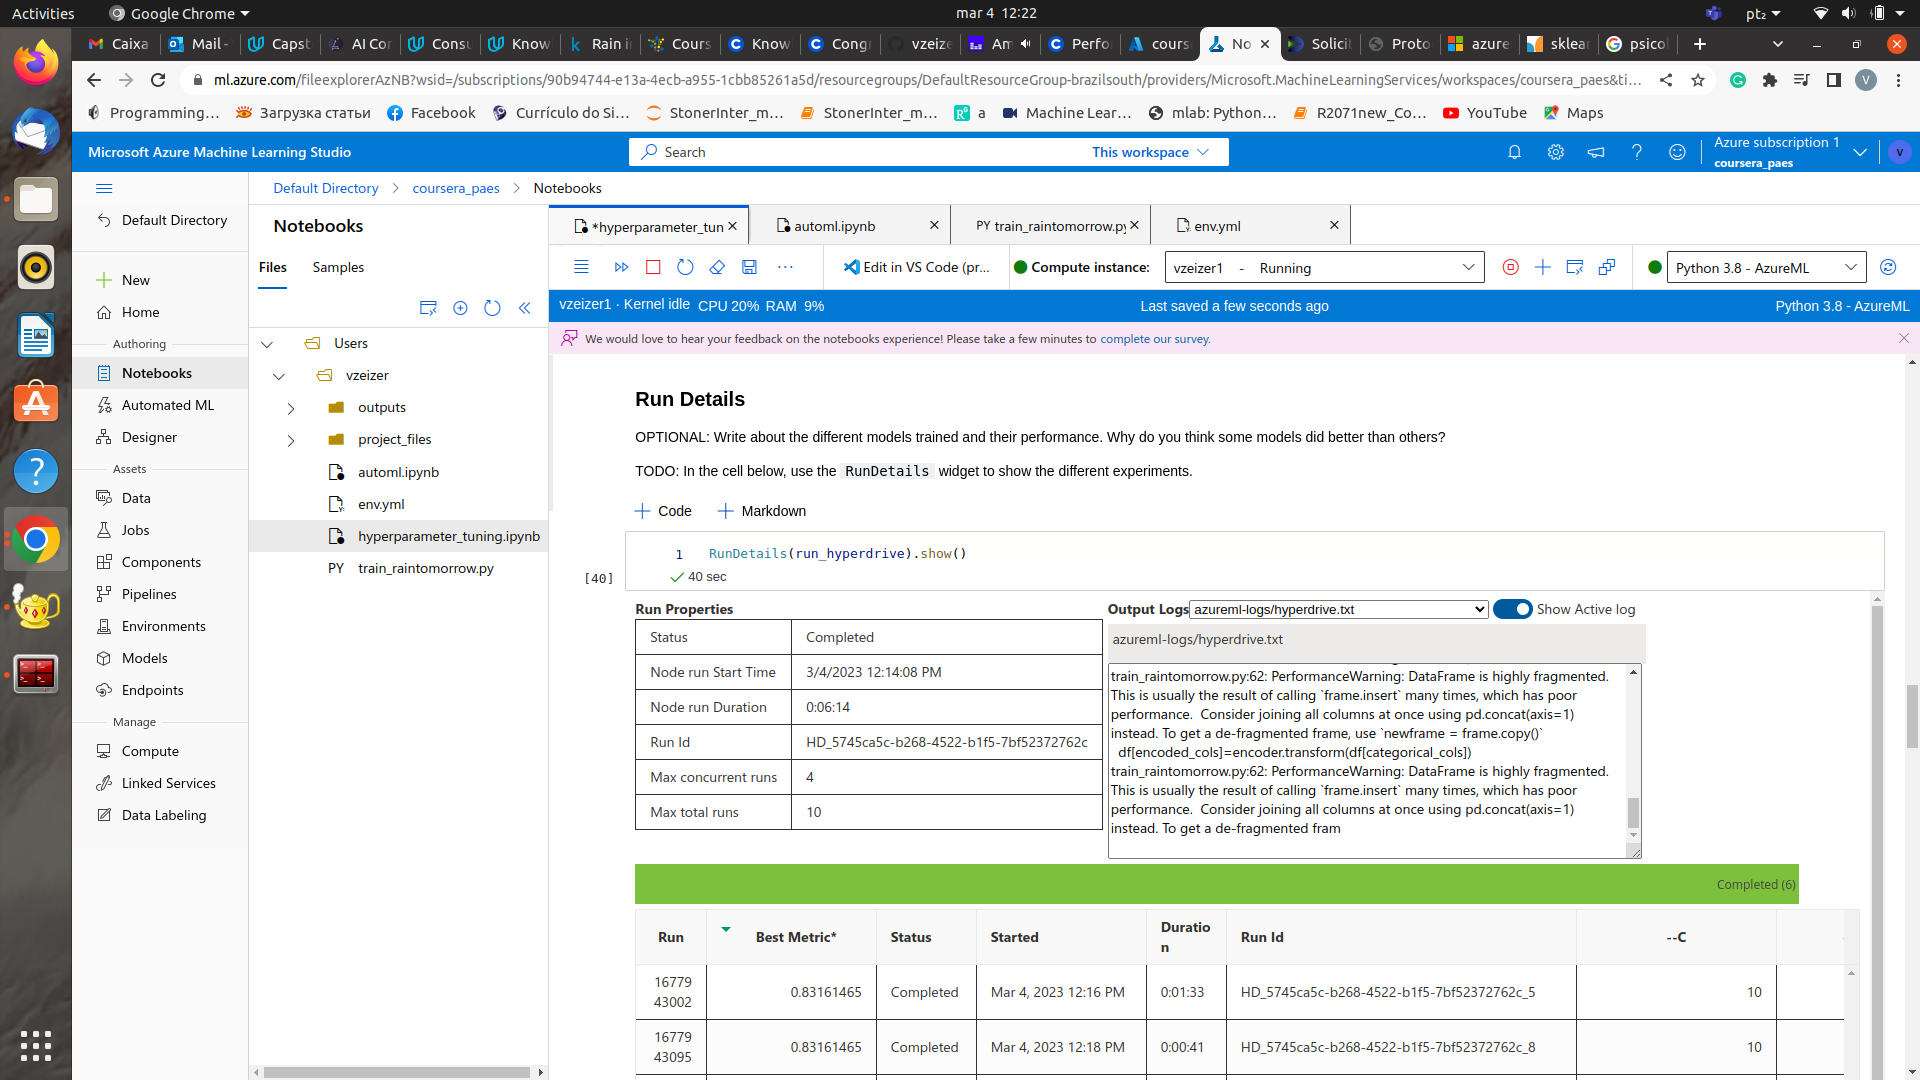The image size is (1920, 1080).
Task: Click Refresh in the file explorer
Action: [x=492, y=308]
